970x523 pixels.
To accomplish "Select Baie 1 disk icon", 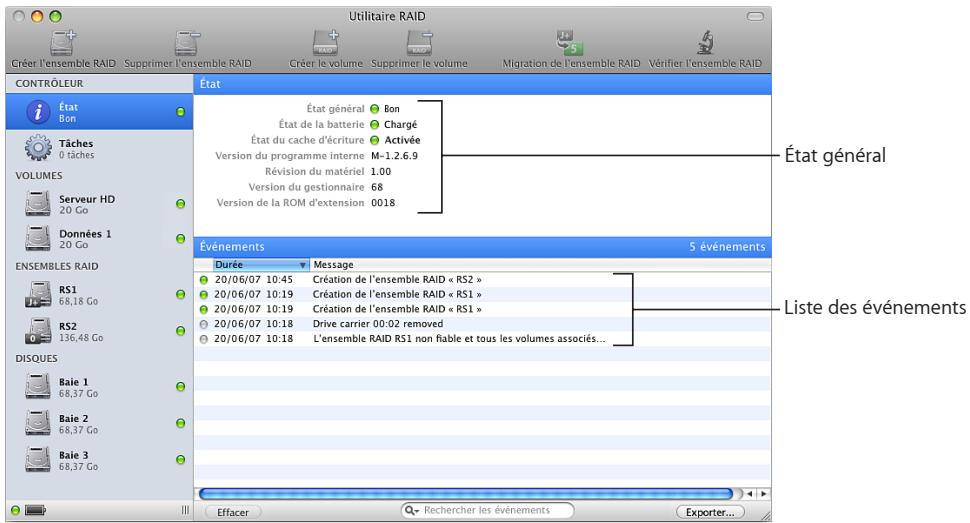I will coord(38,387).
